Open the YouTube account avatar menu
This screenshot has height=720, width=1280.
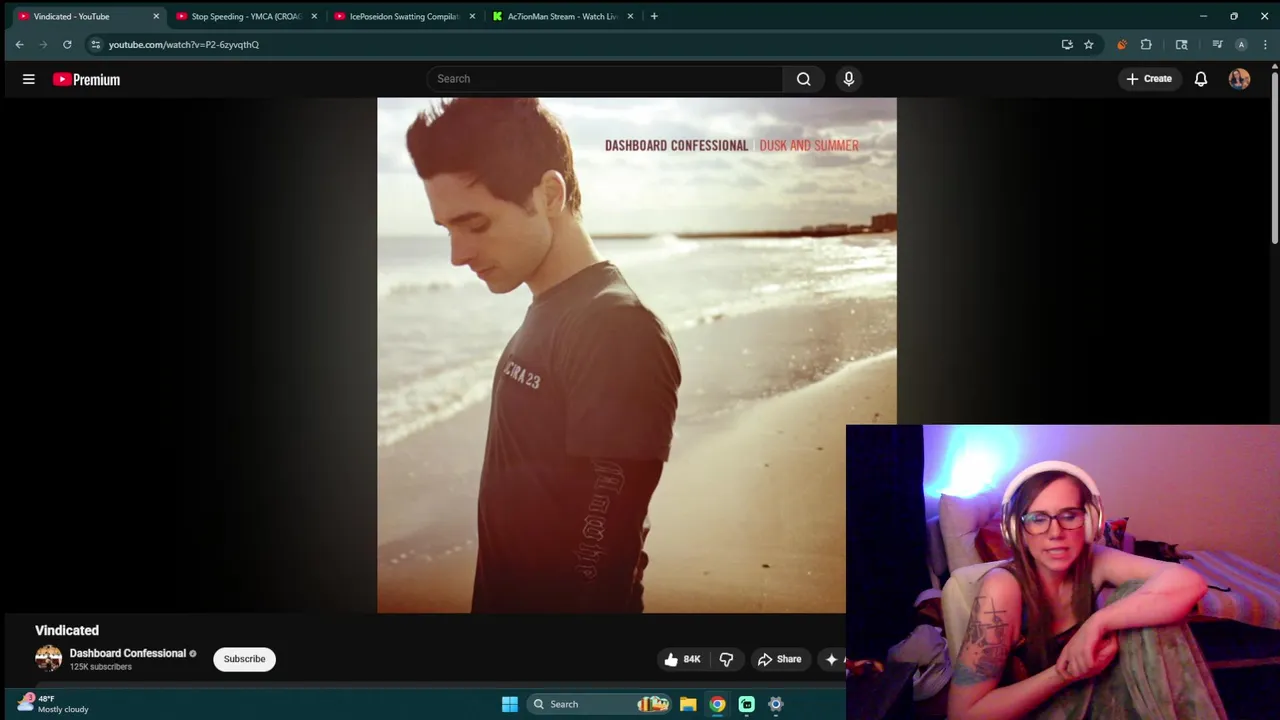click(1239, 79)
